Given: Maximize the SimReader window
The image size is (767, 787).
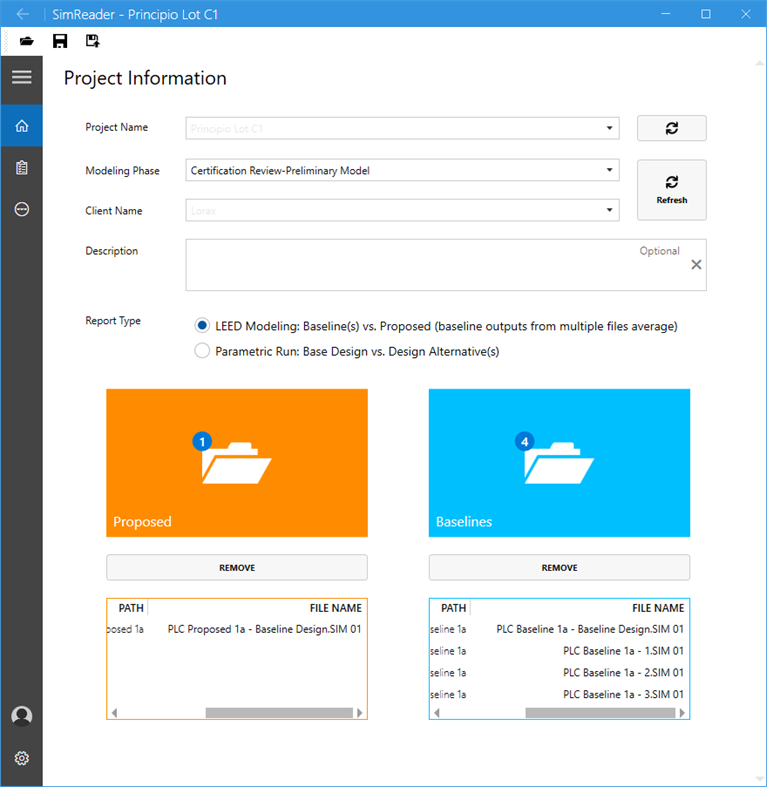Looking at the screenshot, I should click(705, 14).
